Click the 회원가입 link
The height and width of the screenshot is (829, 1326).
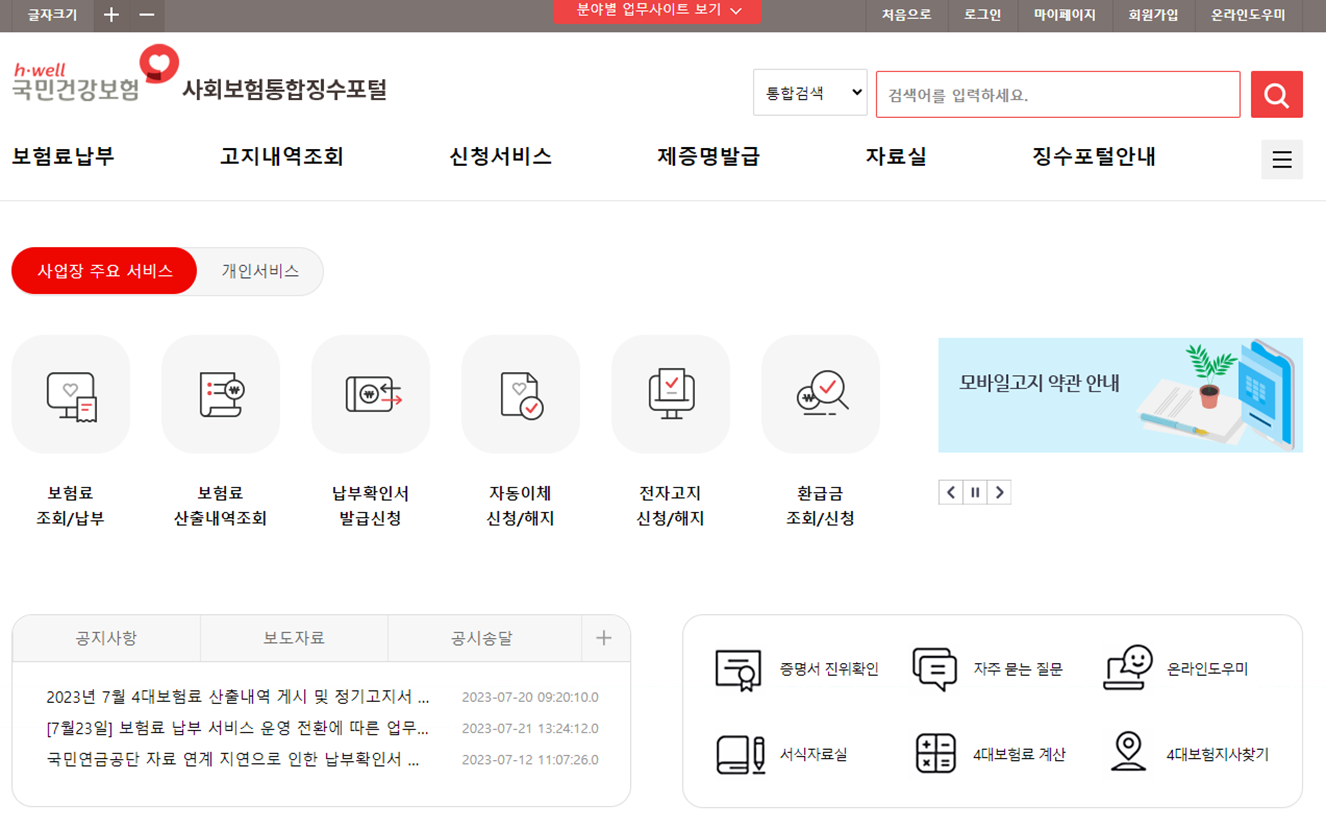(1154, 15)
